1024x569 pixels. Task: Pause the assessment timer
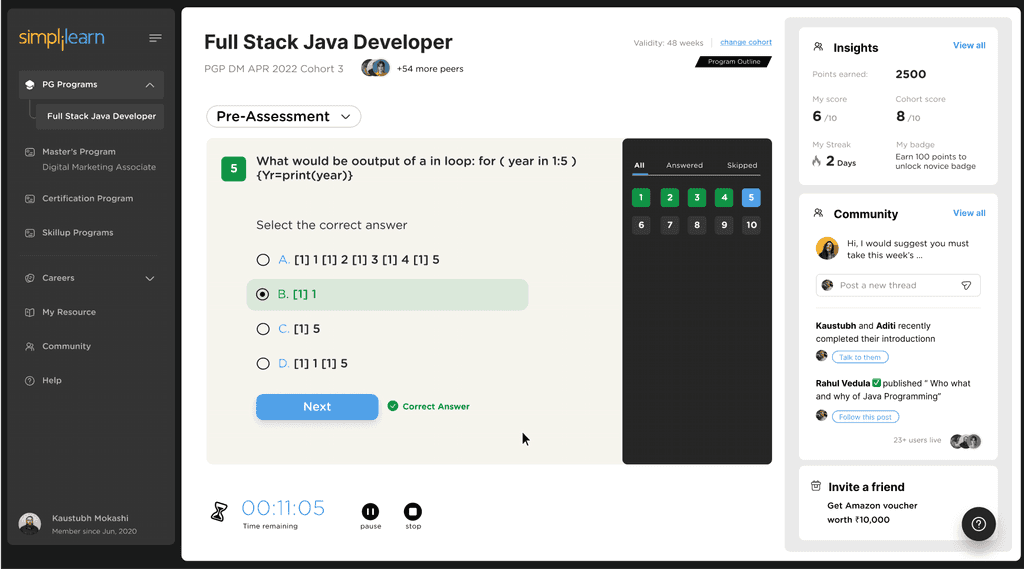(x=370, y=511)
